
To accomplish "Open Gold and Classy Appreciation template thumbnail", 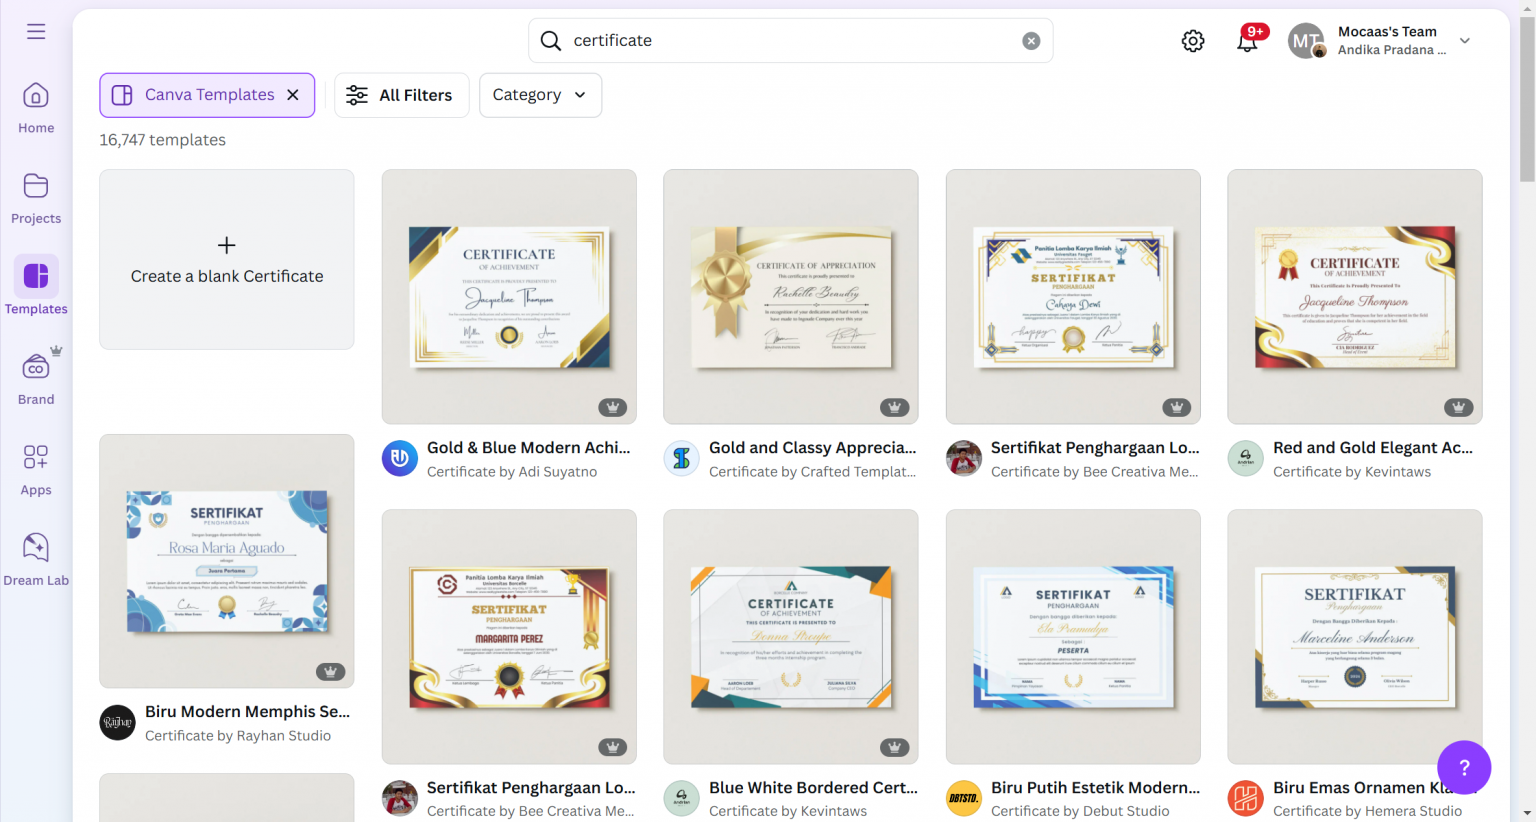I will coord(791,297).
